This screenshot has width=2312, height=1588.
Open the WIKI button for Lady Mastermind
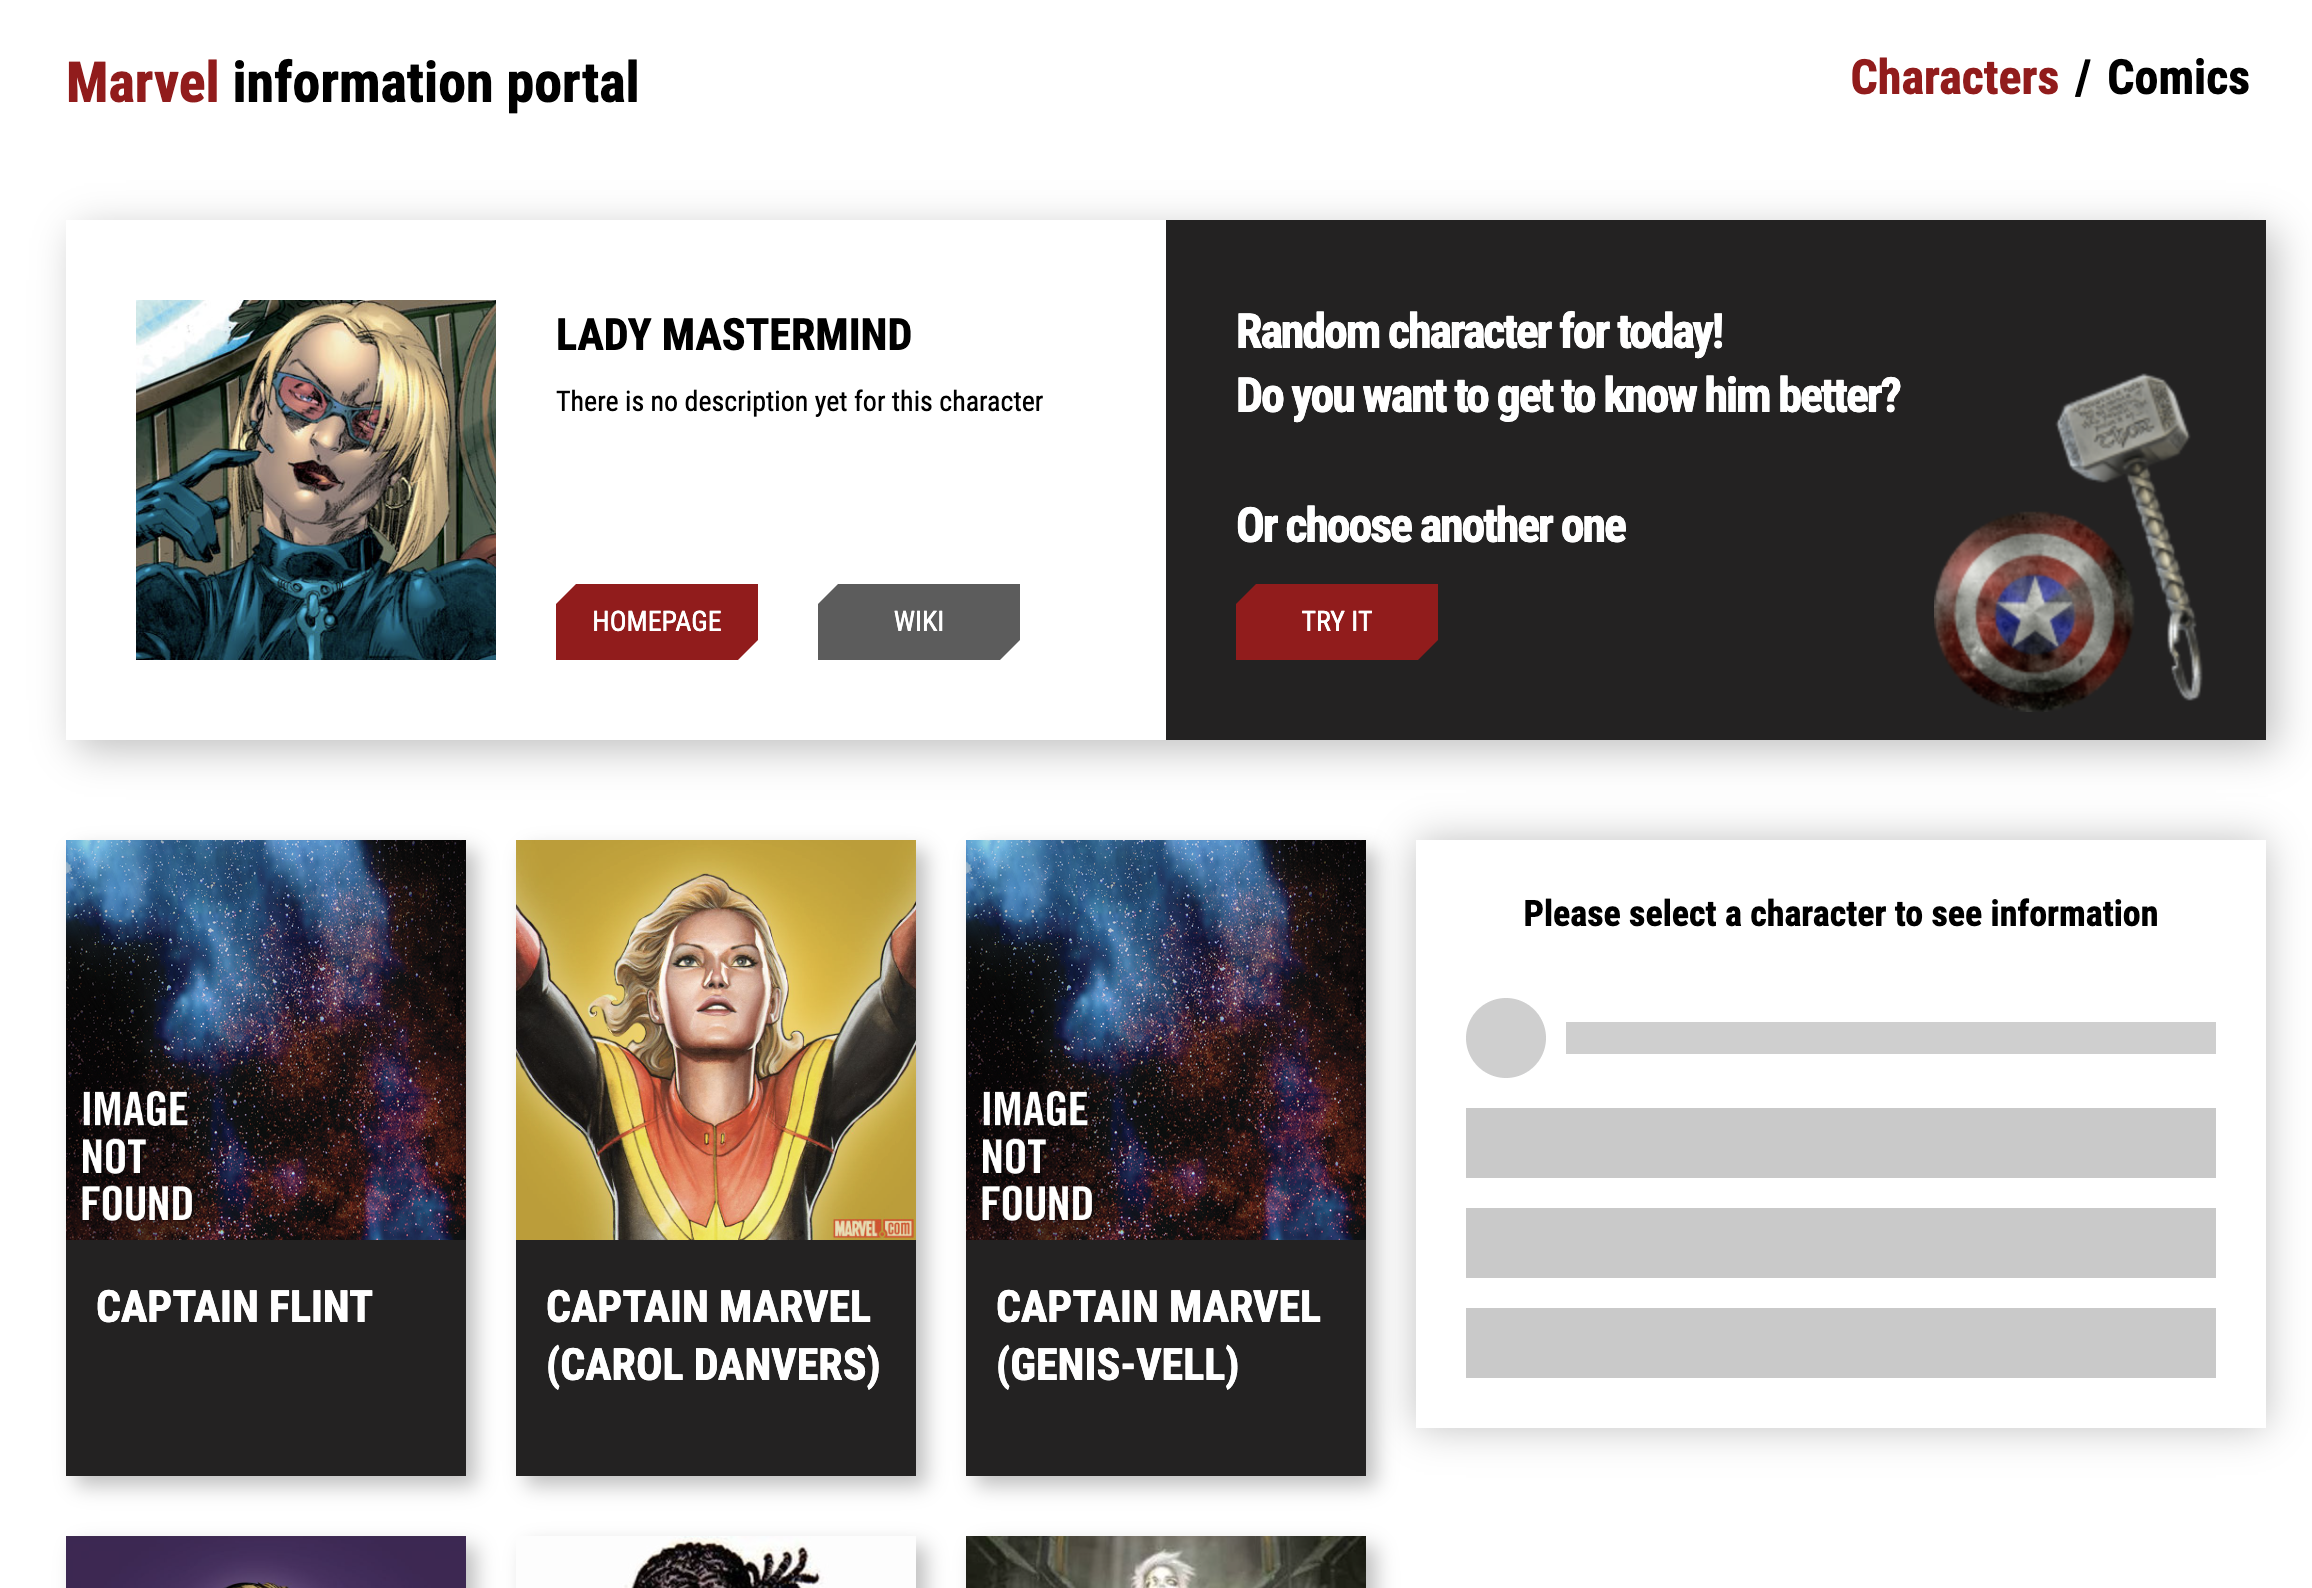tap(919, 621)
